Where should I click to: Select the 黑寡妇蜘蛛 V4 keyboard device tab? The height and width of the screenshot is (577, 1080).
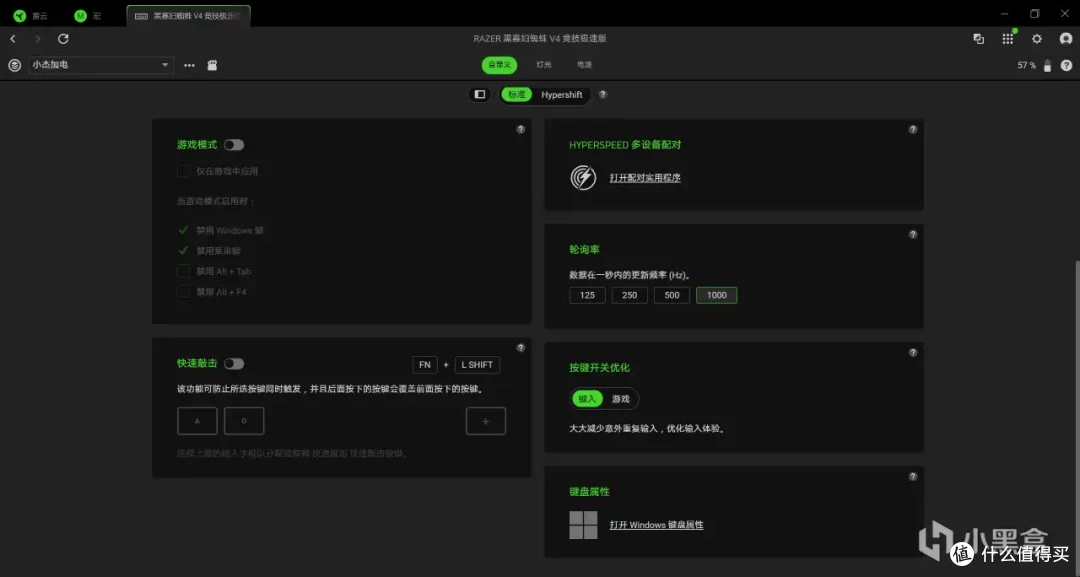pyautogui.click(x=188, y=16)
